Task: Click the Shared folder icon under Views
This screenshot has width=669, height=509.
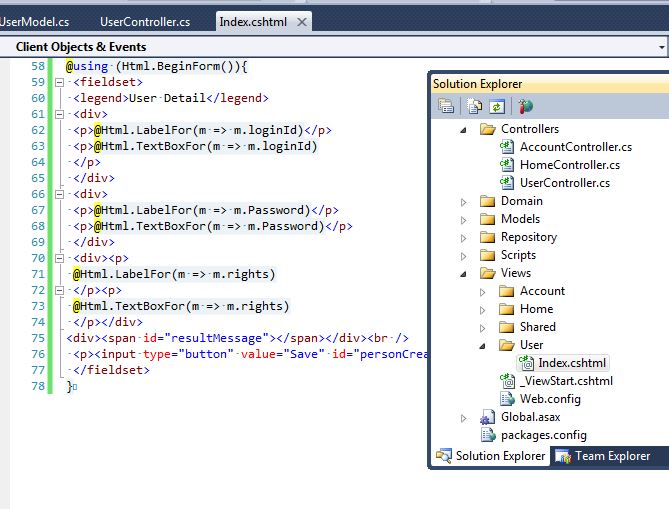Action: (506, 327)
